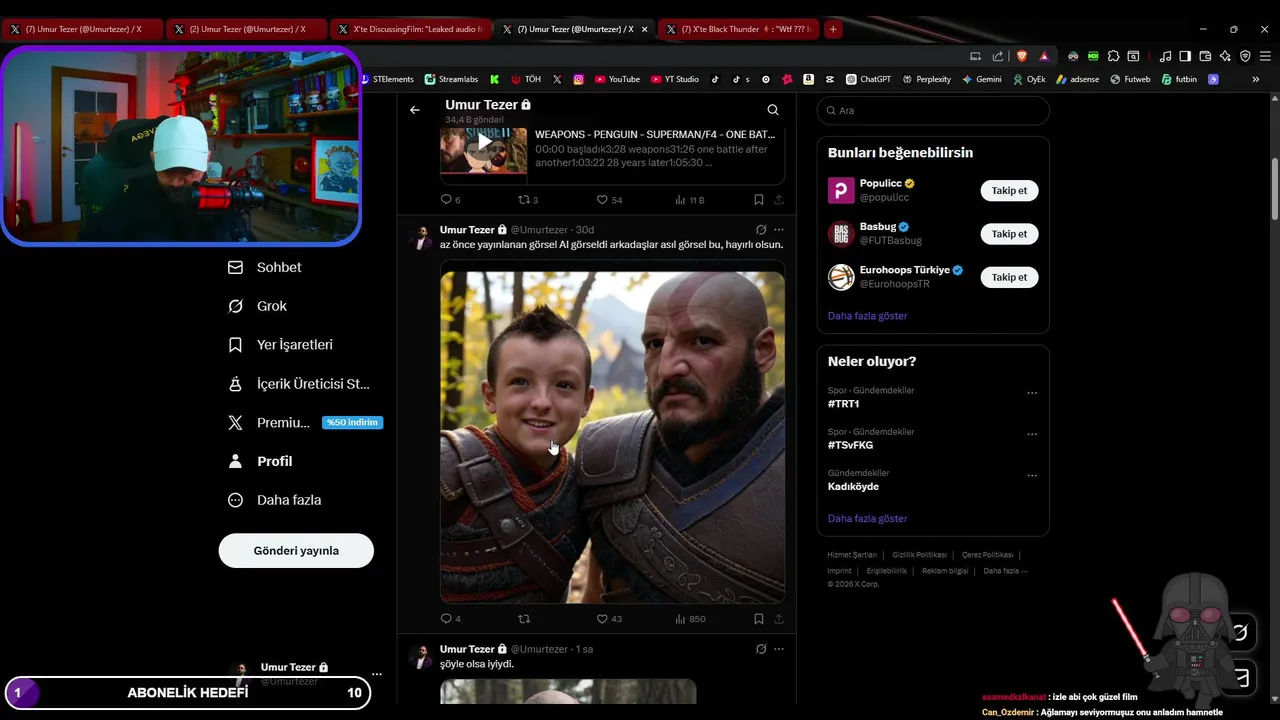The width and height of the screenshot is (1280, 720).
Task: Bookmark the Kratos image post
Action: (759, 619)
